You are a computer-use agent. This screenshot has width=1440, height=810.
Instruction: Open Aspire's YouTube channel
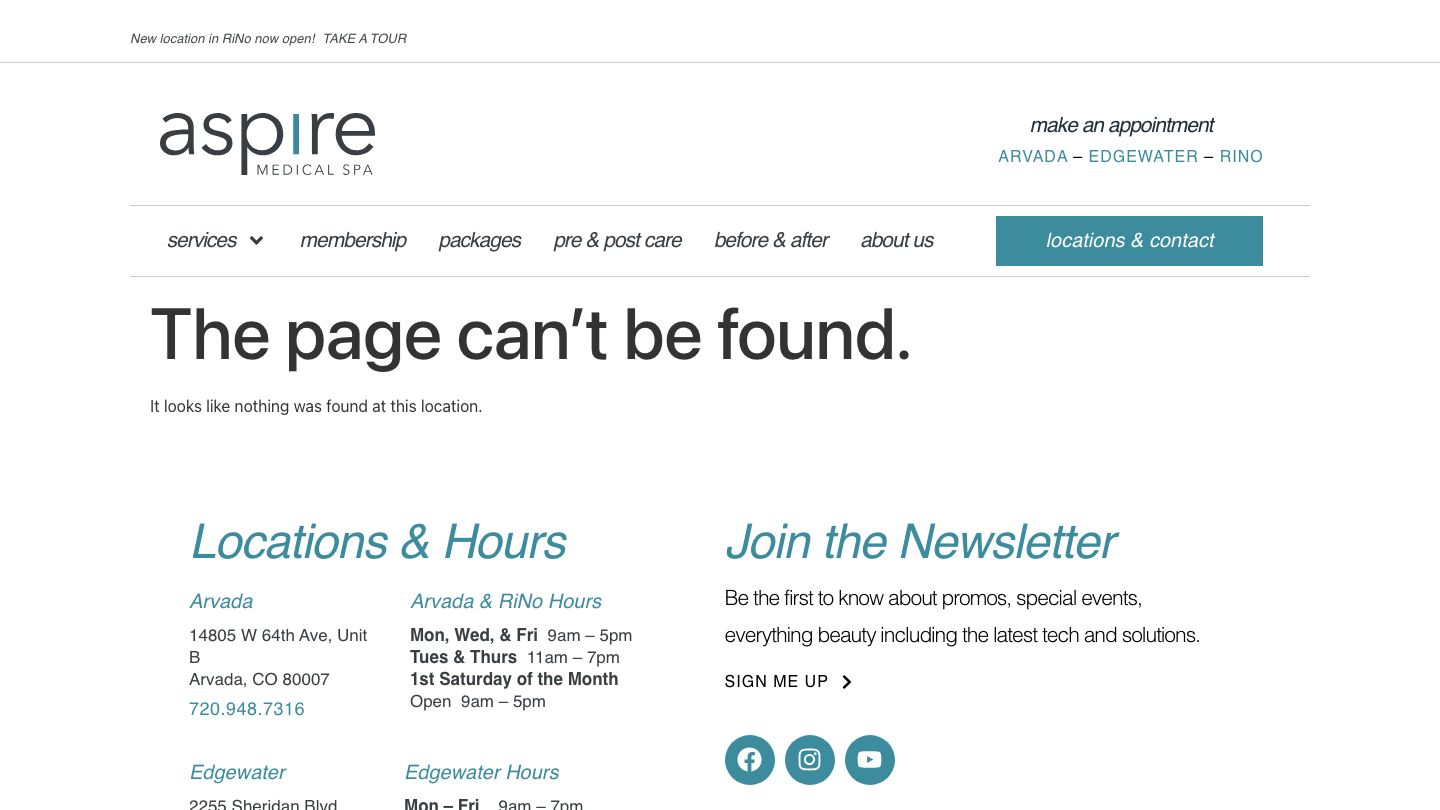(869, 760)
